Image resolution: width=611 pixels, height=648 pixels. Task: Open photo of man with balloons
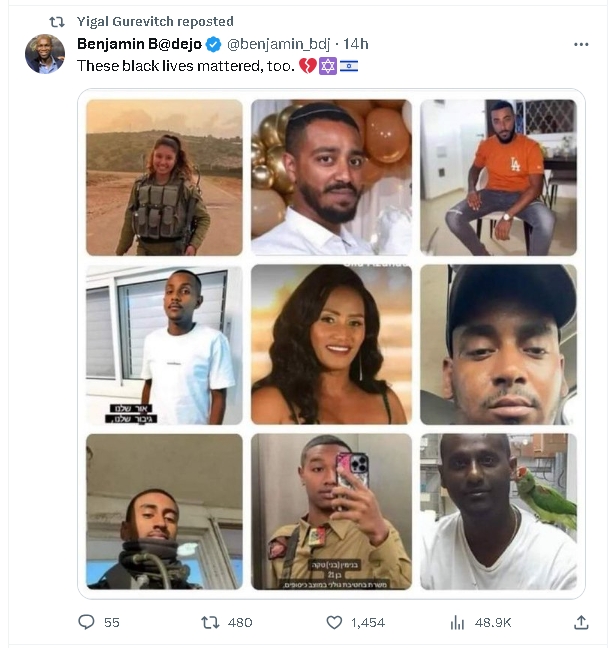click(331, 177)
